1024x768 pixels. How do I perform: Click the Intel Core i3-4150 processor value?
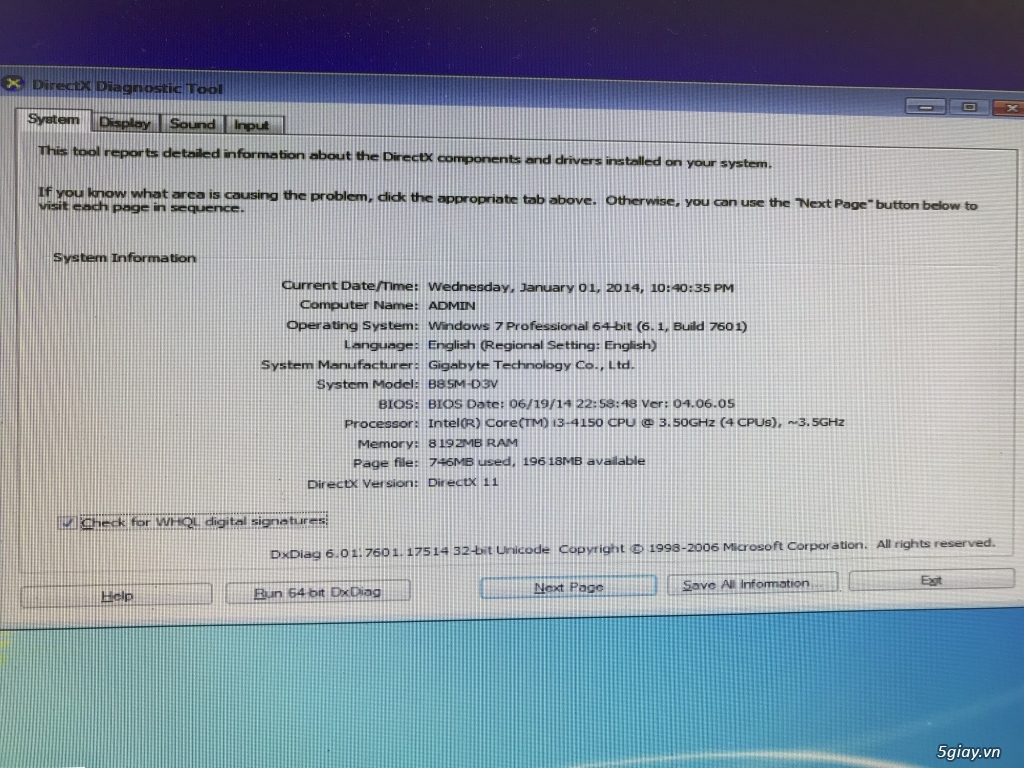[636, 423]
